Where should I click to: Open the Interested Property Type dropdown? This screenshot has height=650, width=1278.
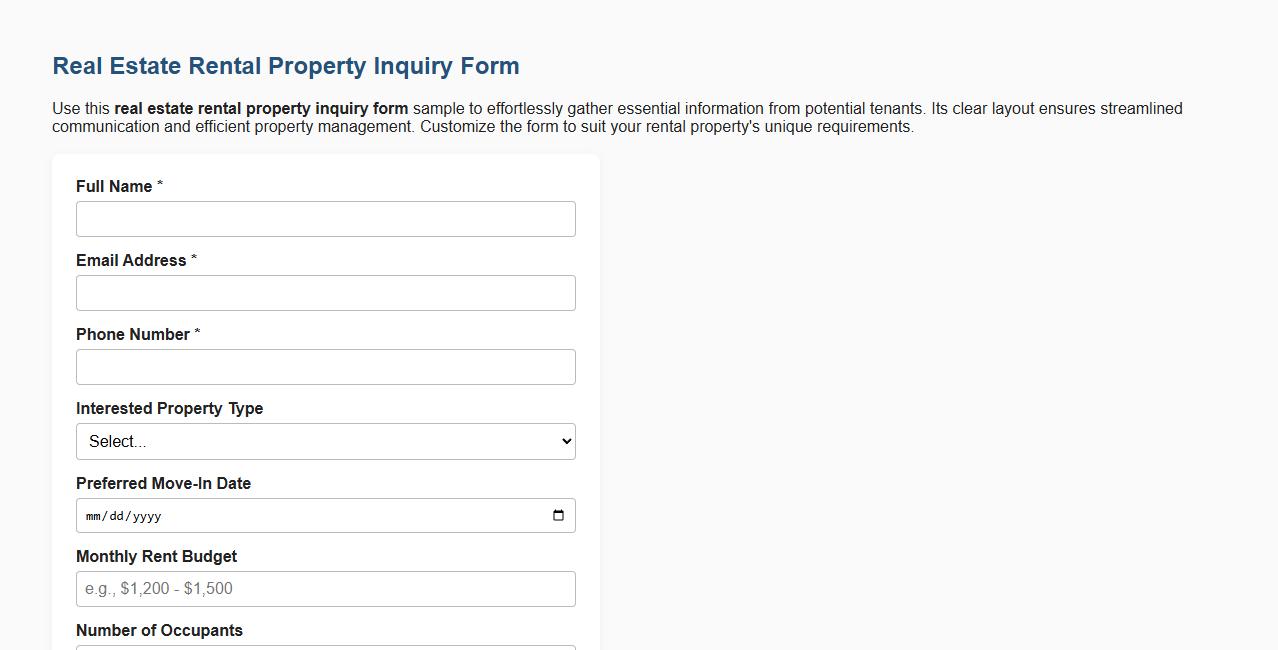(325, 441)
